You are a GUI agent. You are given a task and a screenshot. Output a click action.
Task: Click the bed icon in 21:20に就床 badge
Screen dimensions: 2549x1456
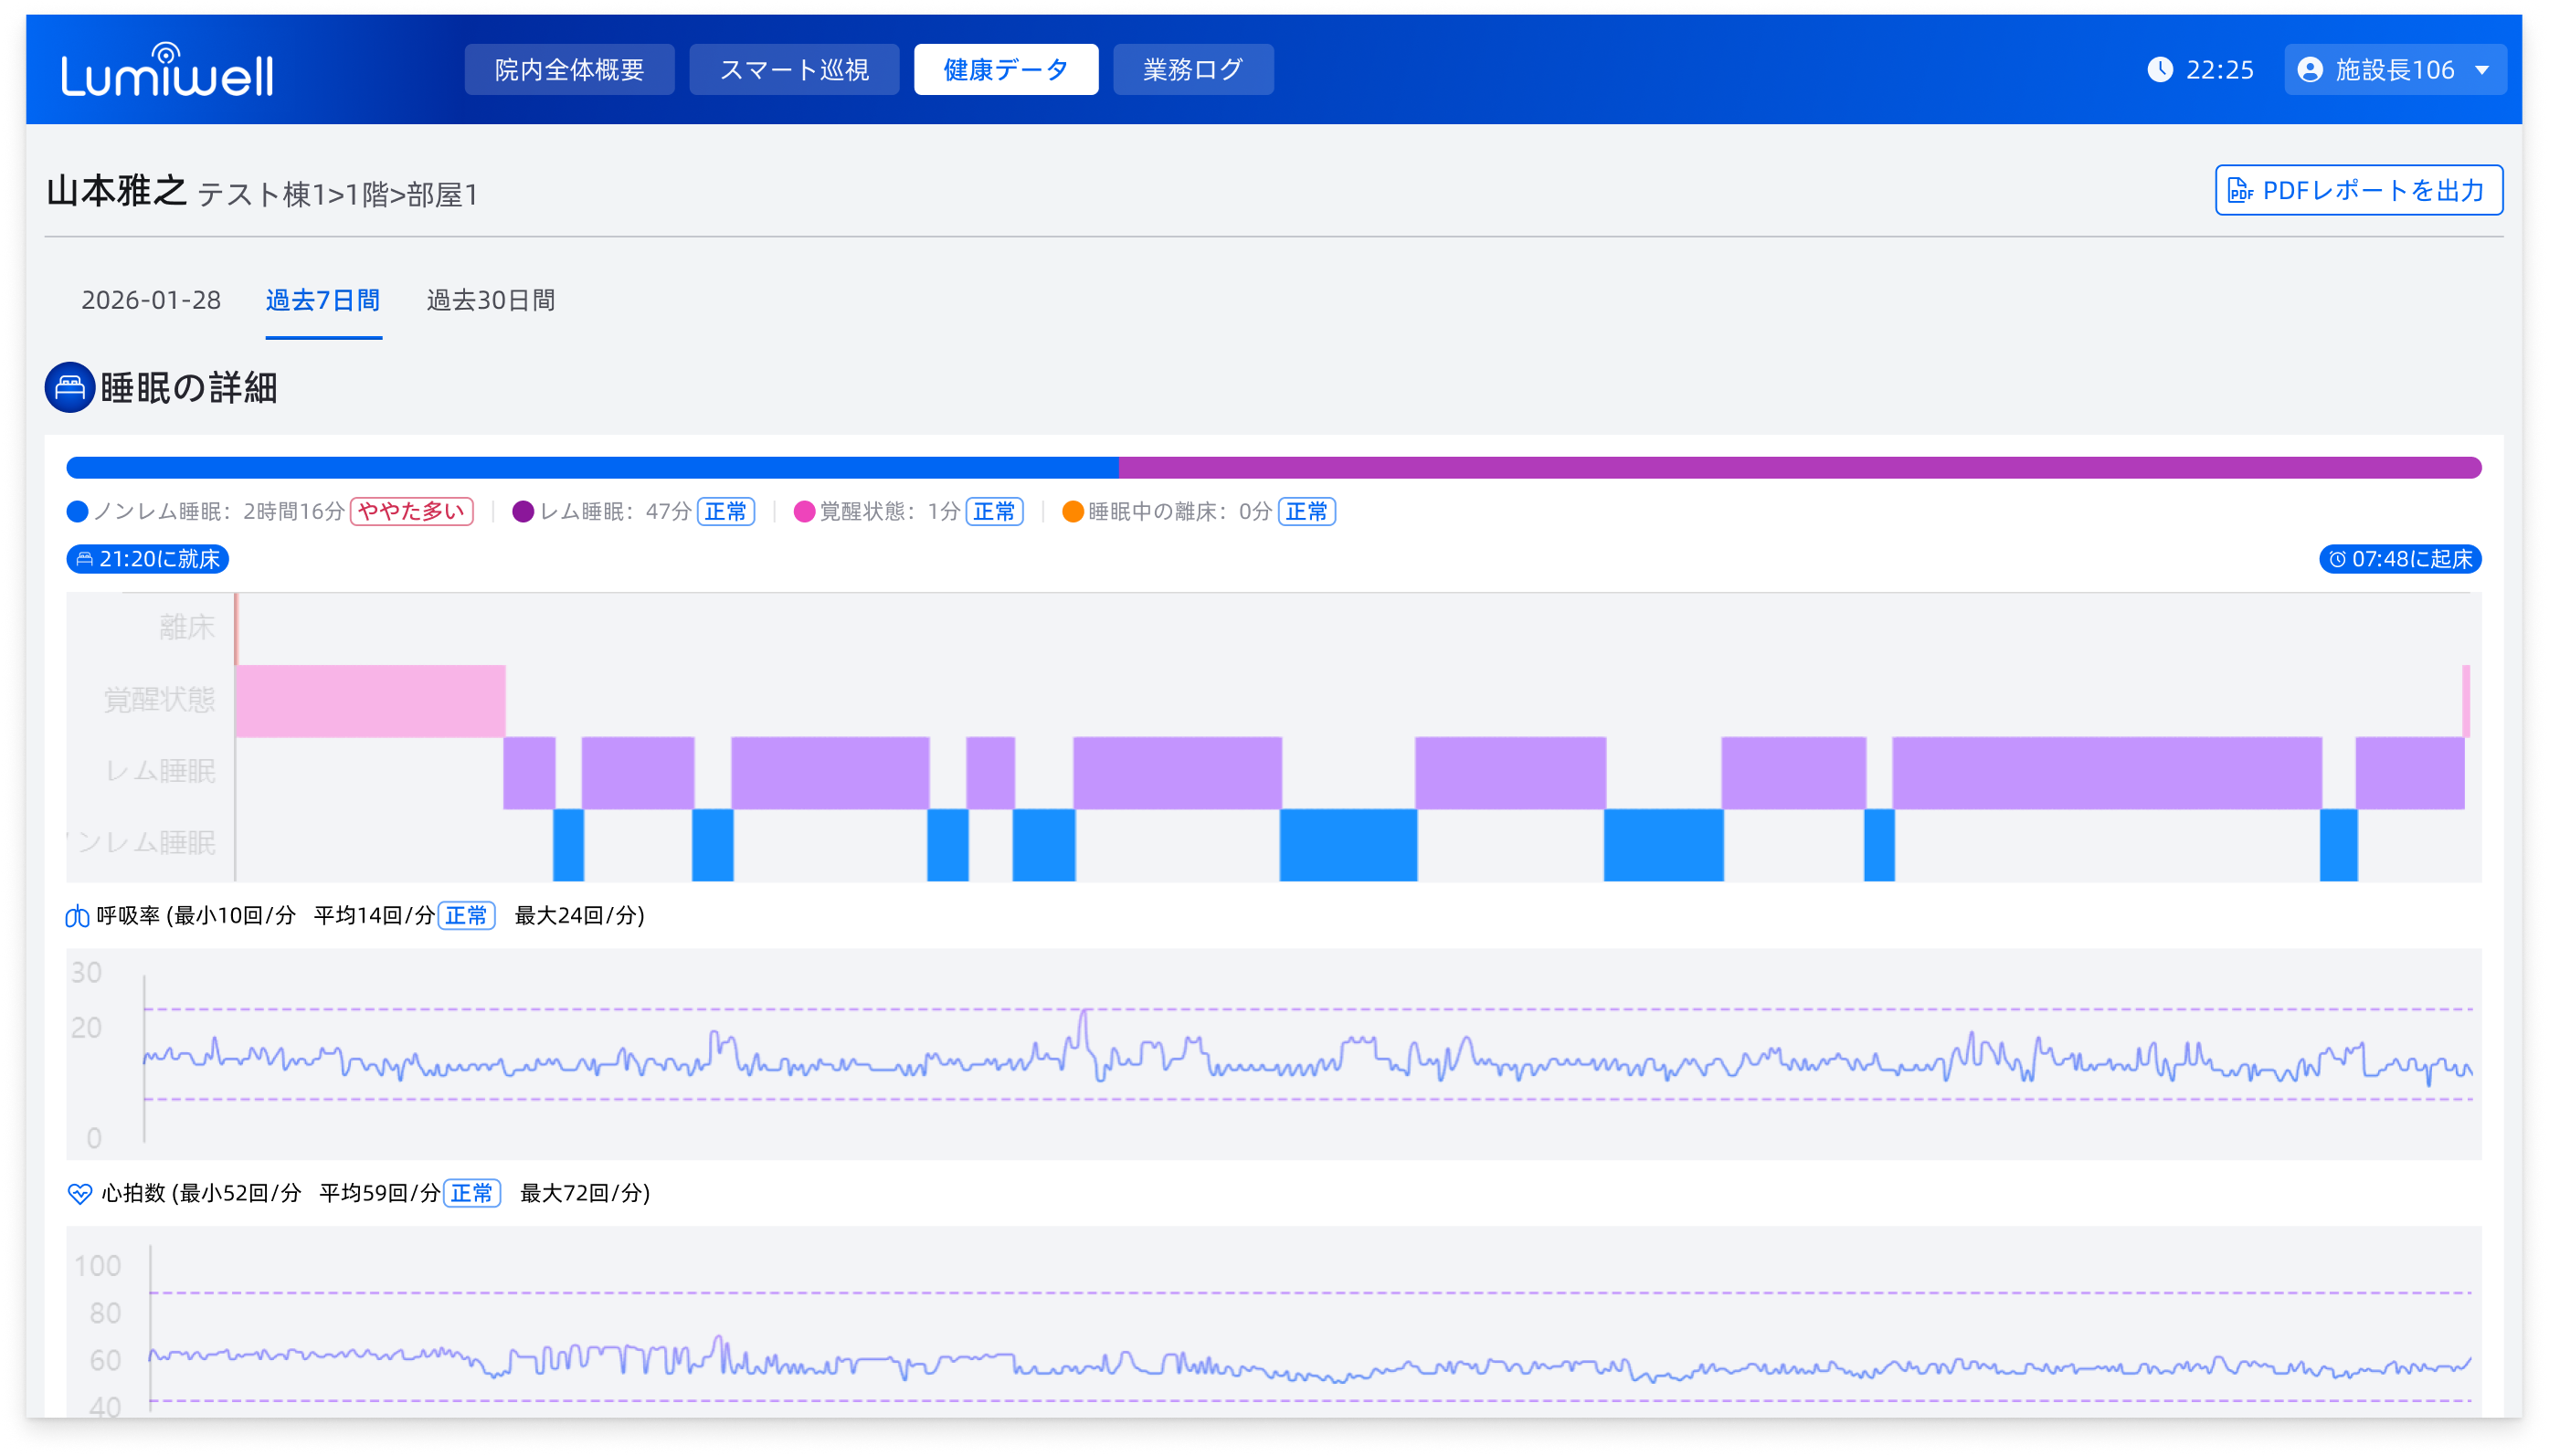[85, 559]
